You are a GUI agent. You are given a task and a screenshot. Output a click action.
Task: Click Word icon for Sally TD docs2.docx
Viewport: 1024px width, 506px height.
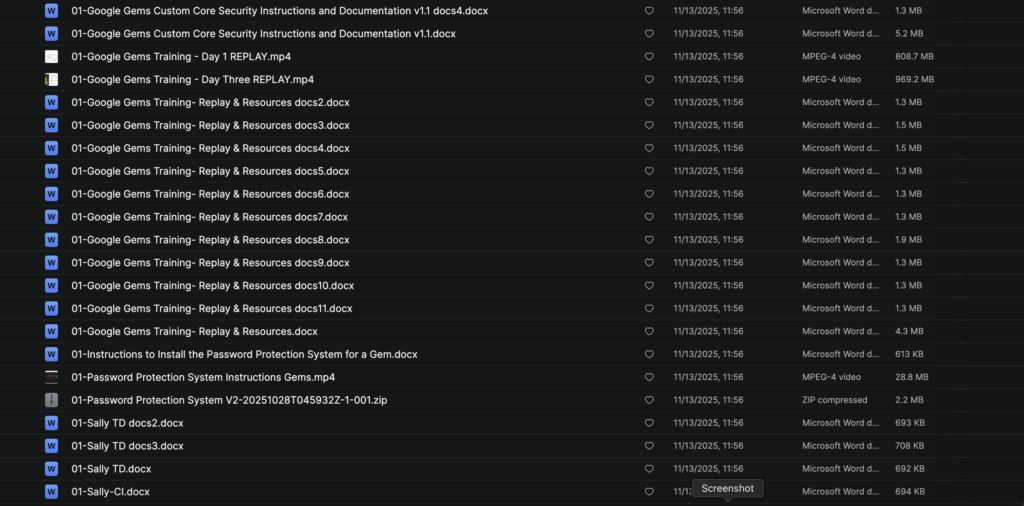(x=51, y=423)
